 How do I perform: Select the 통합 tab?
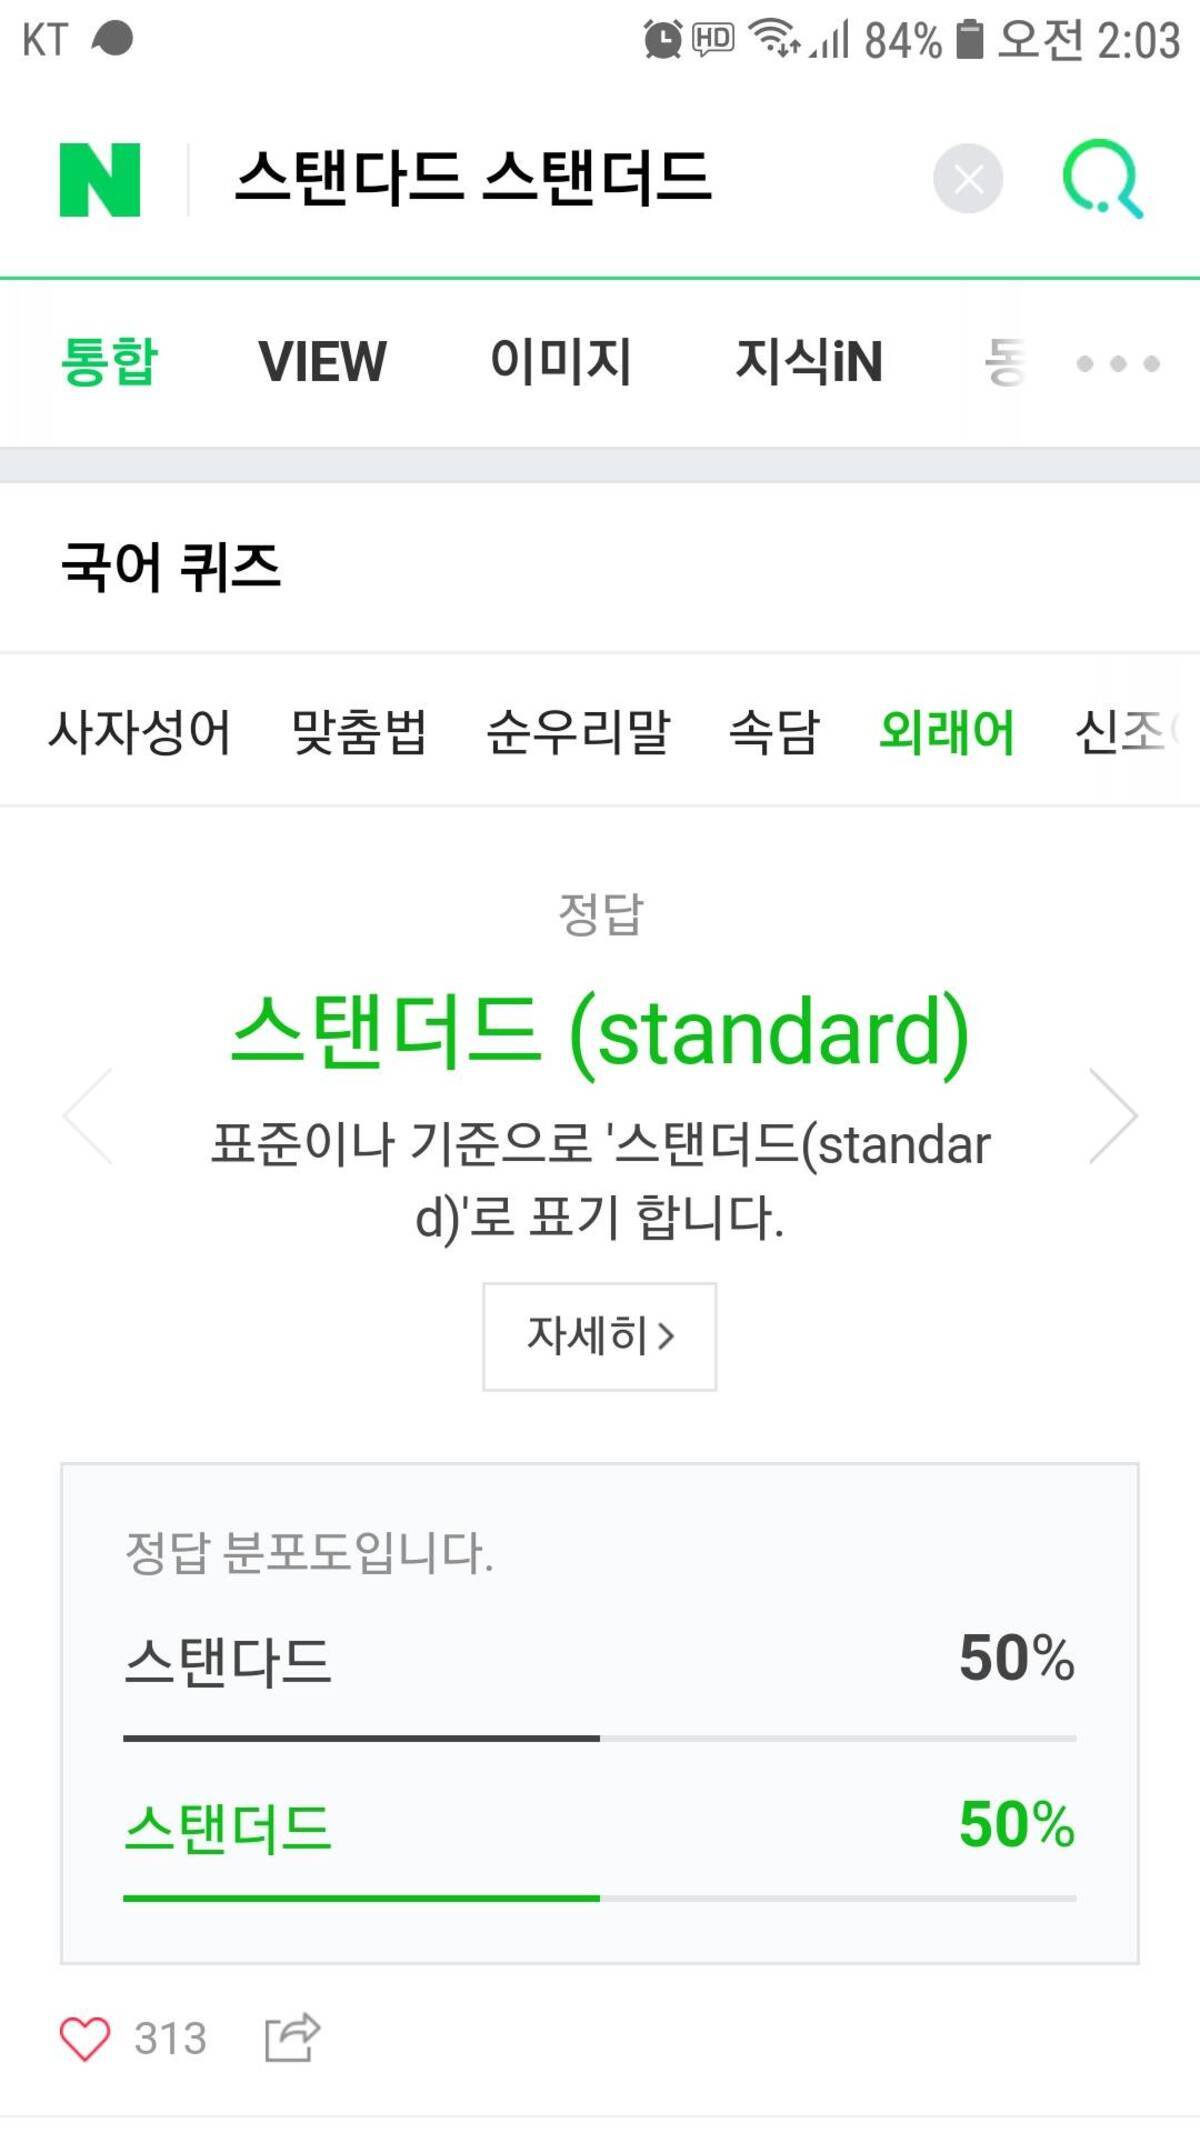coord(110,362)
